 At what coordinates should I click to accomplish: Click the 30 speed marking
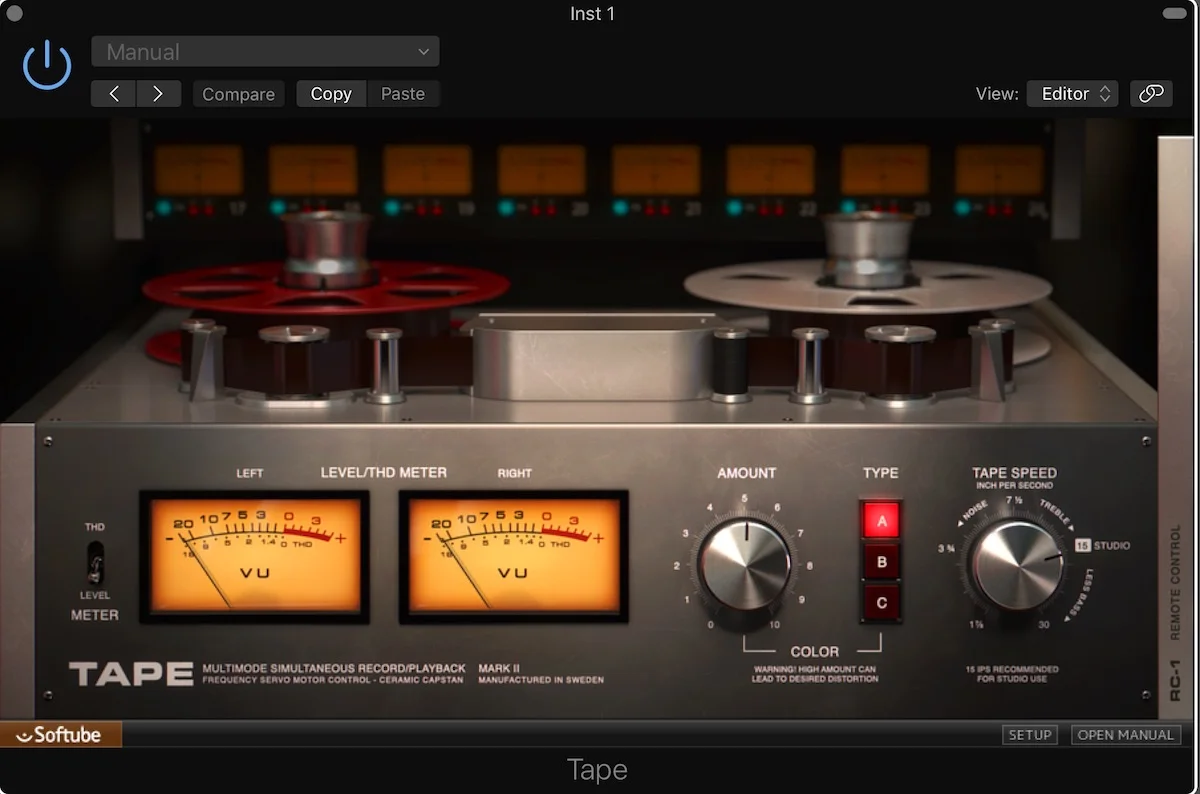pos(1044,626)
